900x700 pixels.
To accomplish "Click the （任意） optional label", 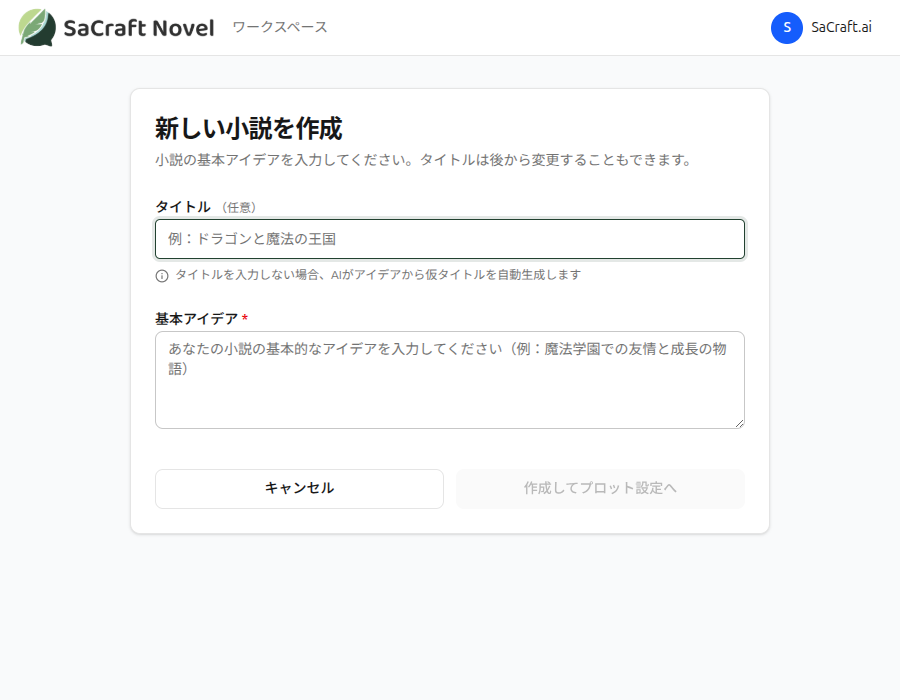I will (240, 208).
